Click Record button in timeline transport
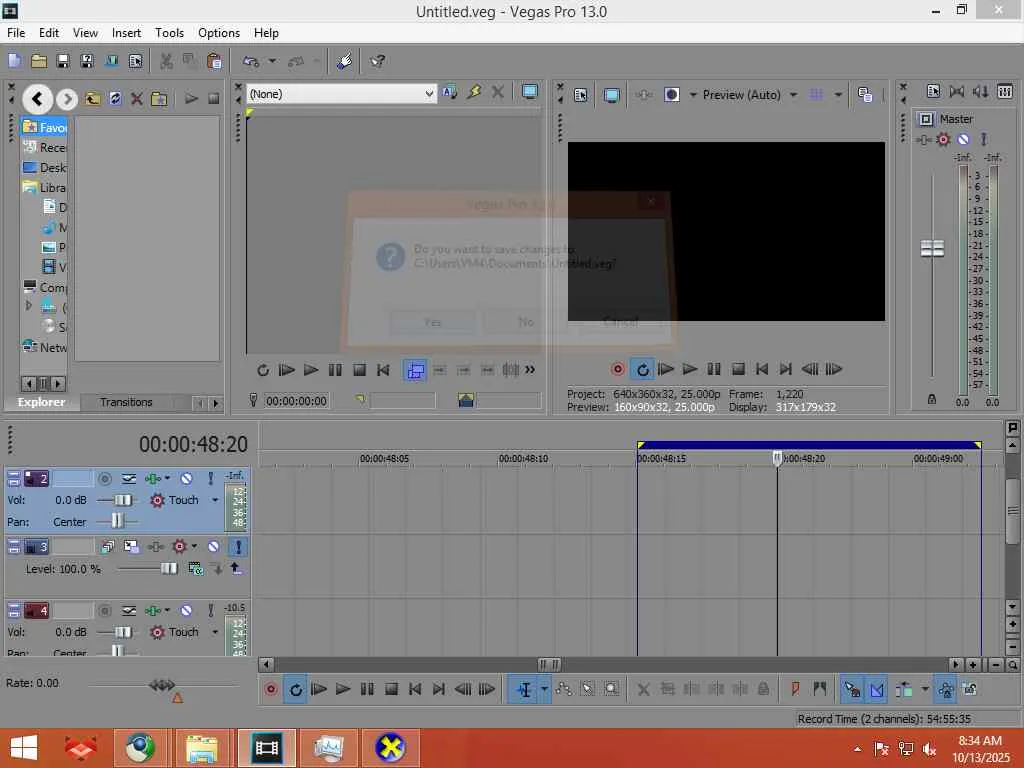The image size is (1024, 768). [x=270, y=690]
